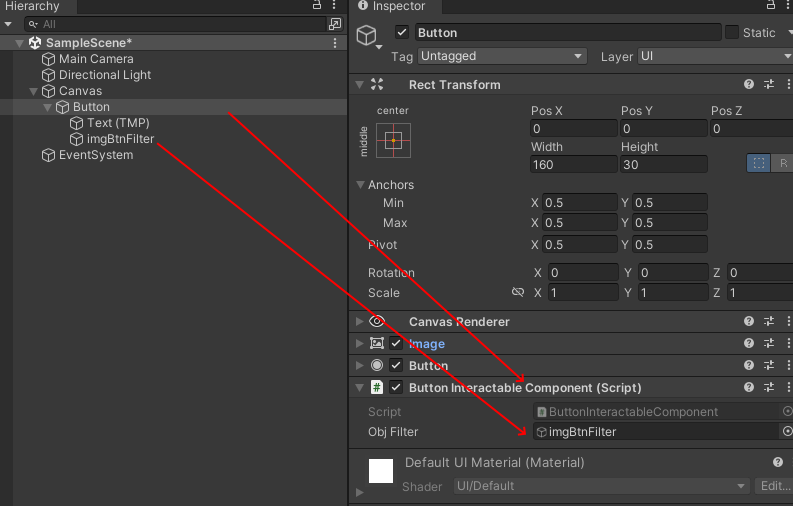Expand the Canvas Renderer component foldout
This screenshot has height=506, width=793.
coord(360,321)
